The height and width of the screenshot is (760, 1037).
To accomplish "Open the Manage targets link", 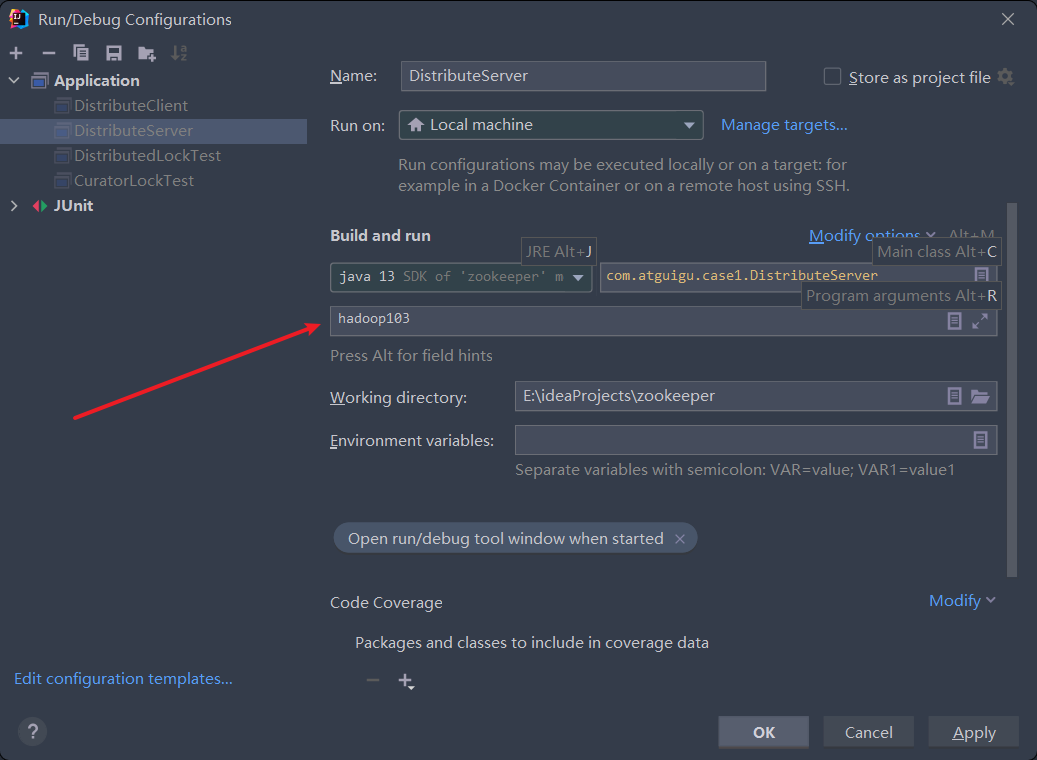I will tap(784, 125).
